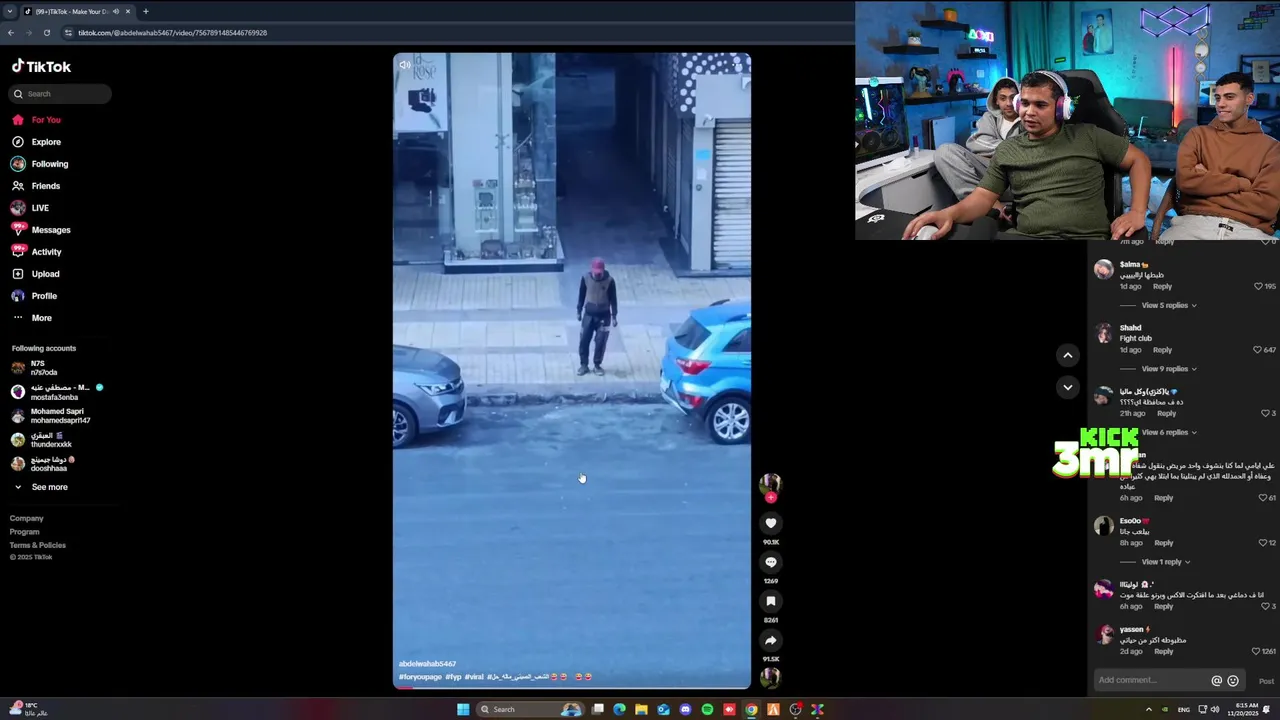Expand View 6 replies thread

[x=1169, y=432]
